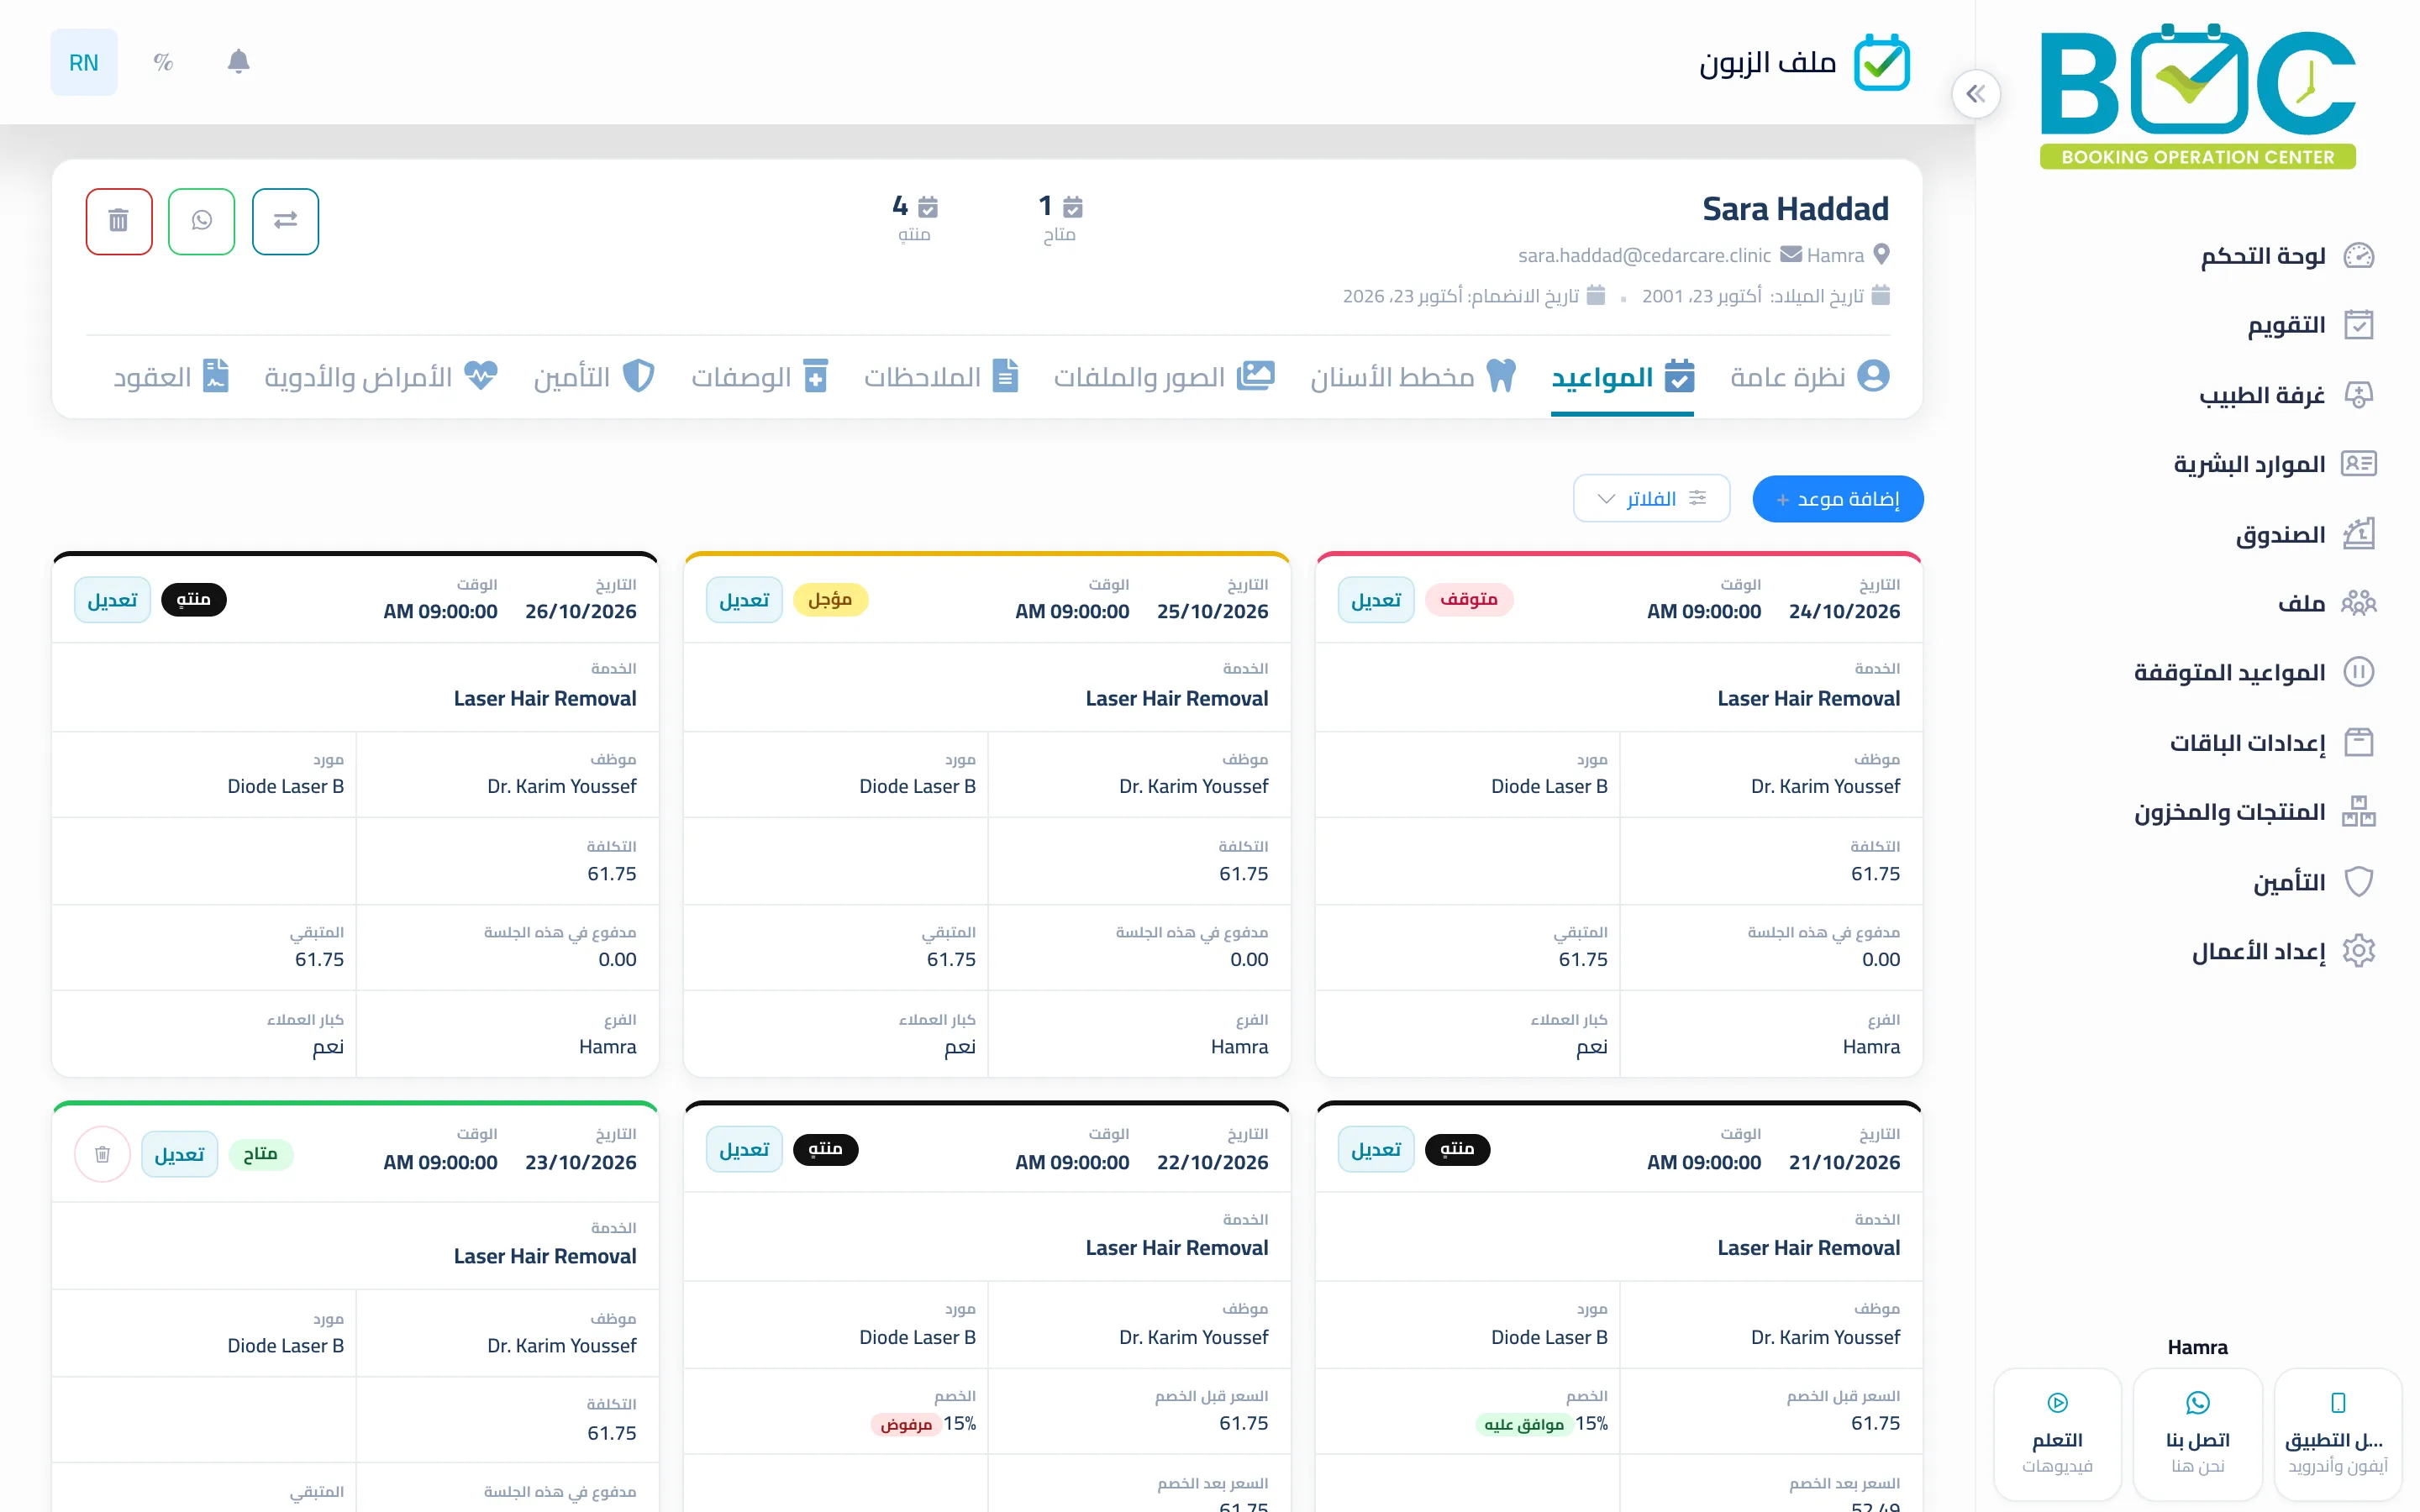Click the RN user avatar
The height and width of the screenshot is (1512, 2420).
(x=84, y=62)
